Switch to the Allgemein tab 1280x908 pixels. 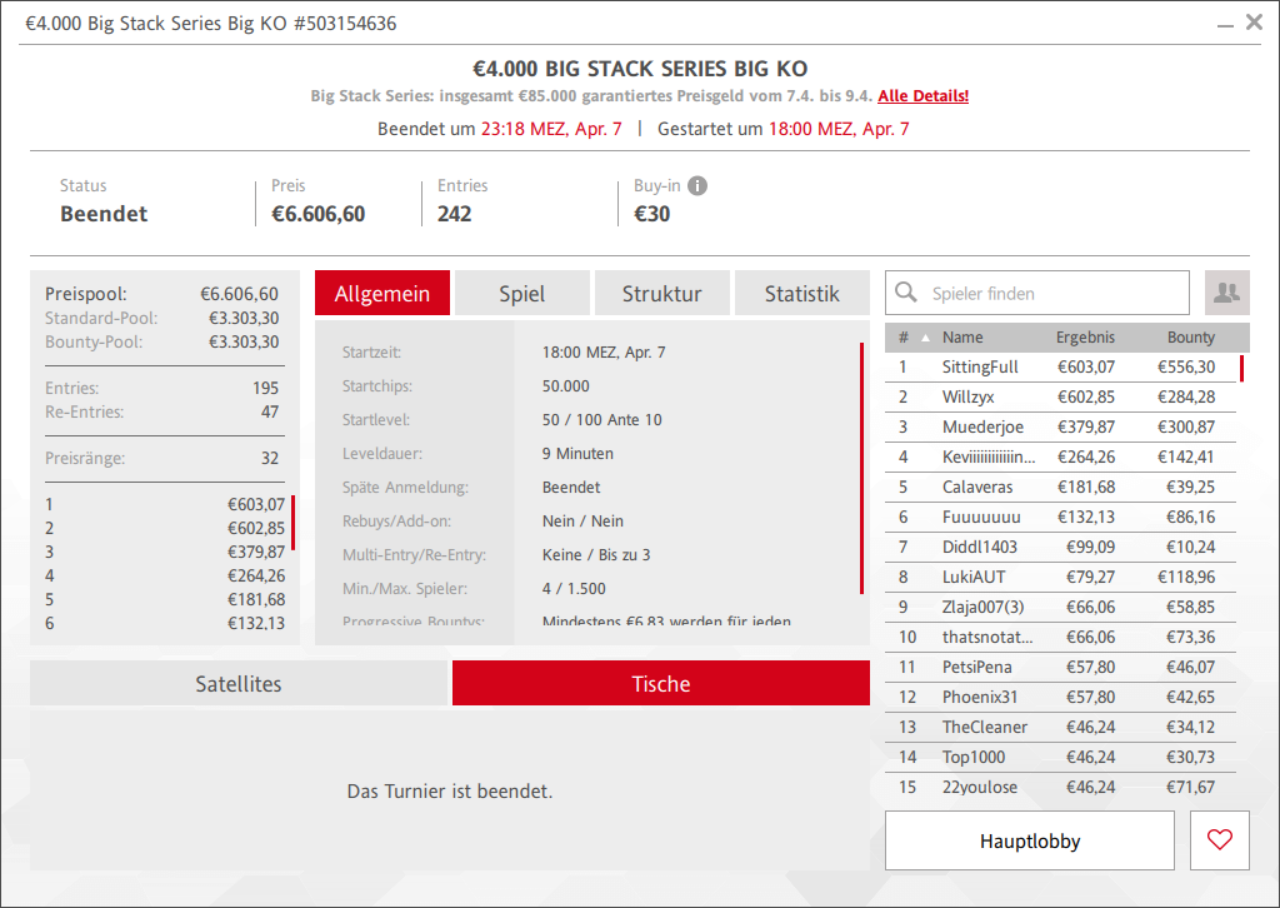tap(382, 293)
